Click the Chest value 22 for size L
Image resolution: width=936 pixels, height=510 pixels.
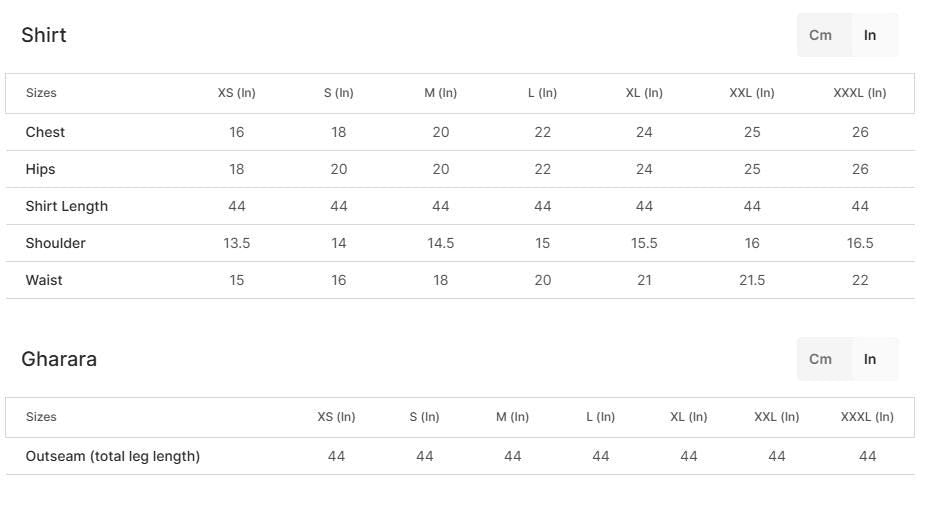point(543,132)
